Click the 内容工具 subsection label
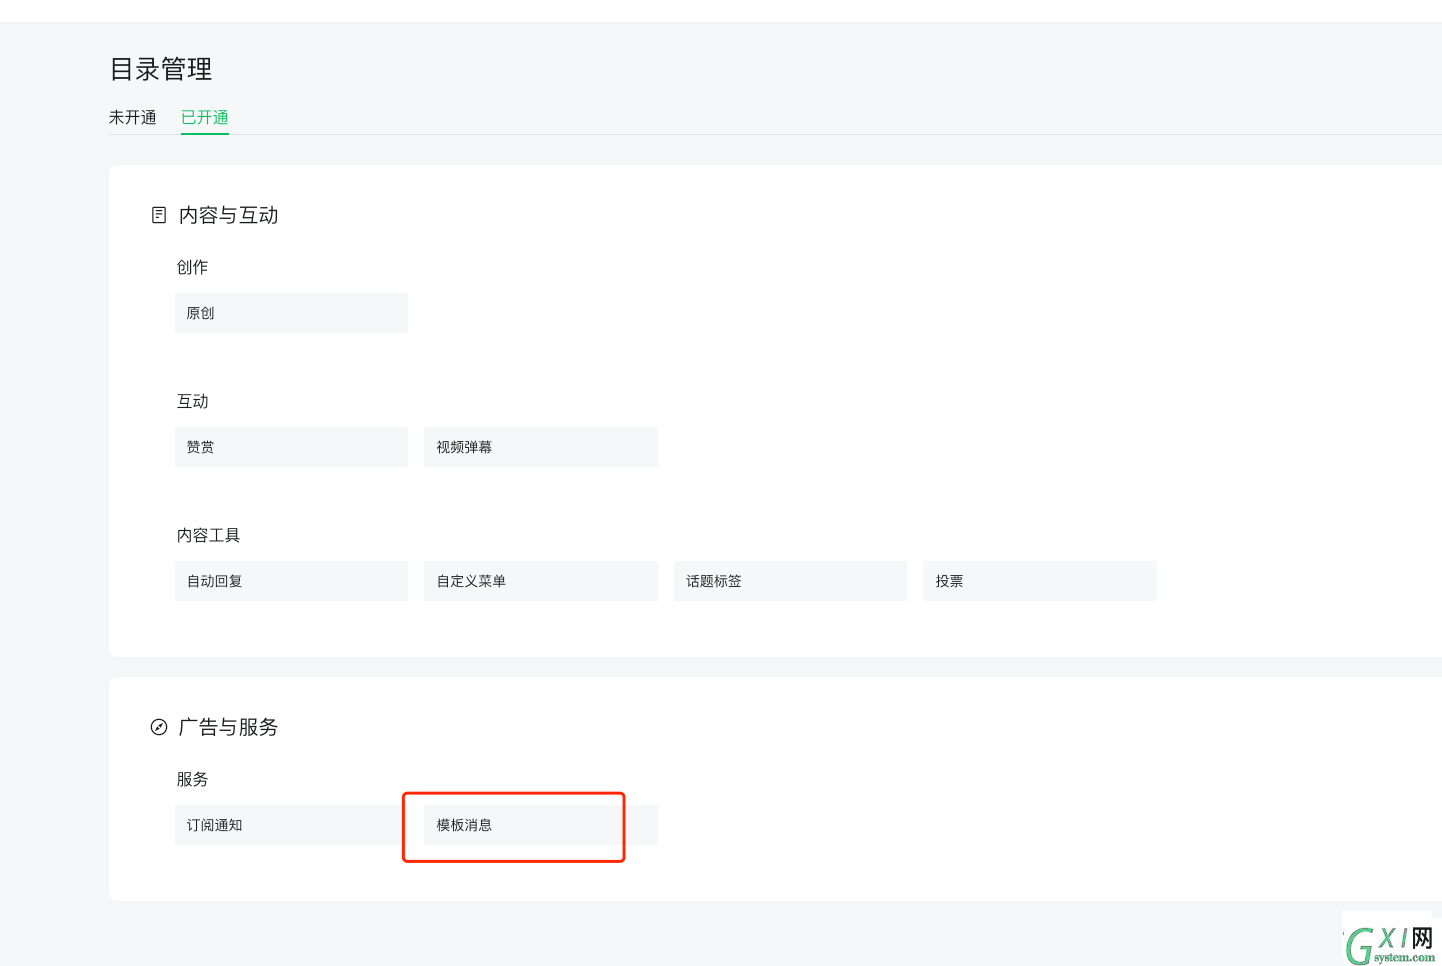The width and height of the screenshot is (1442, 966). [209, 535]
